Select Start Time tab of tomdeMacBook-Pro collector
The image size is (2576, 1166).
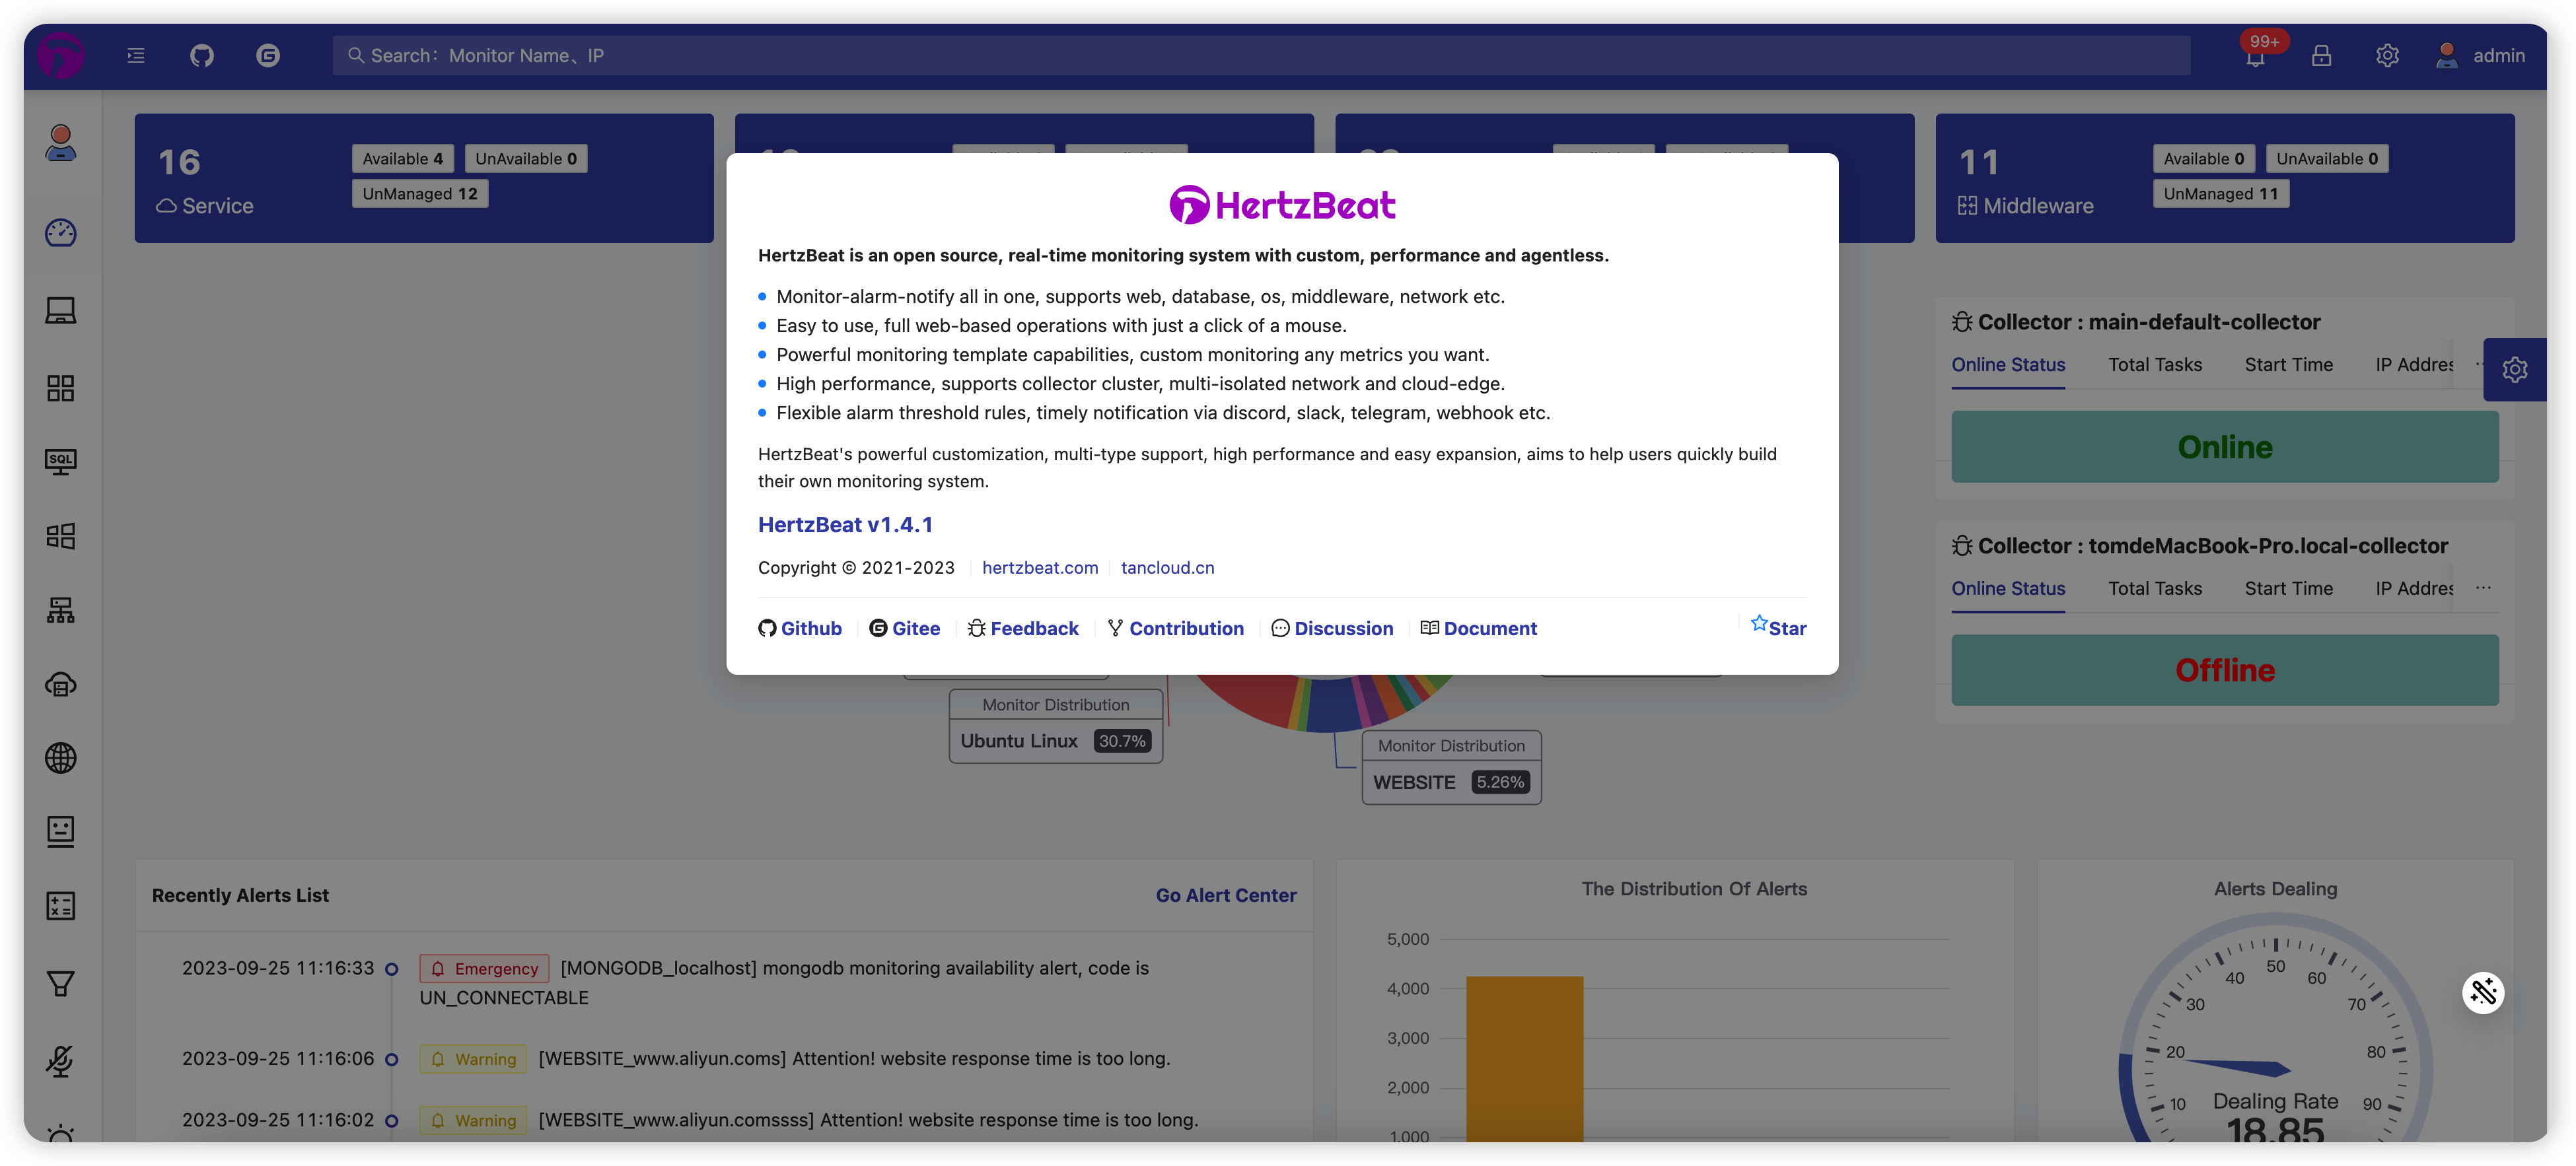pyautogui.click(x=2288, y=589)
